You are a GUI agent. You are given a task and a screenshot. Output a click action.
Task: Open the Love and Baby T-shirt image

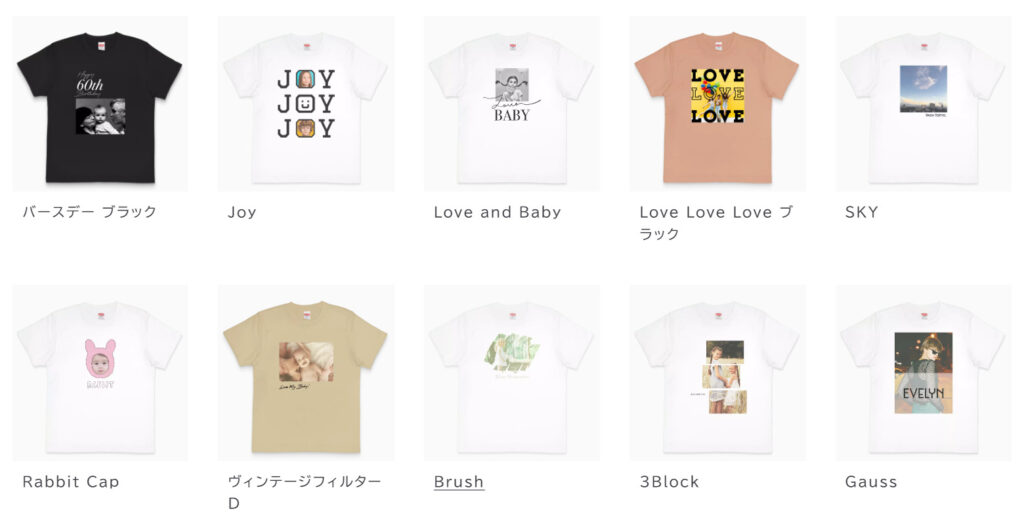[511, 104]
